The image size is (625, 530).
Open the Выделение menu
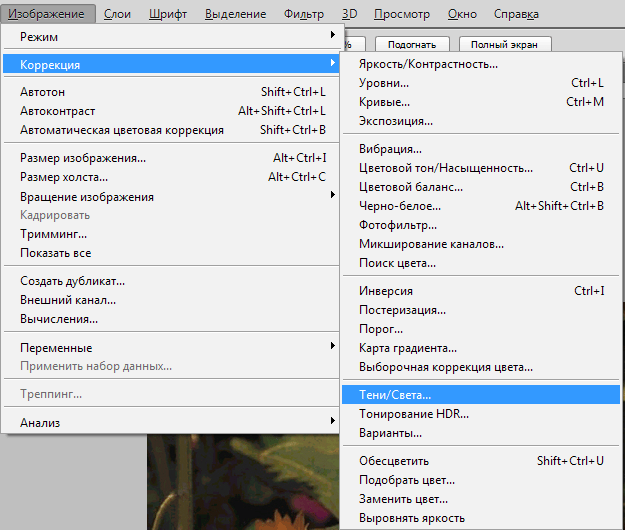[235, 14]
